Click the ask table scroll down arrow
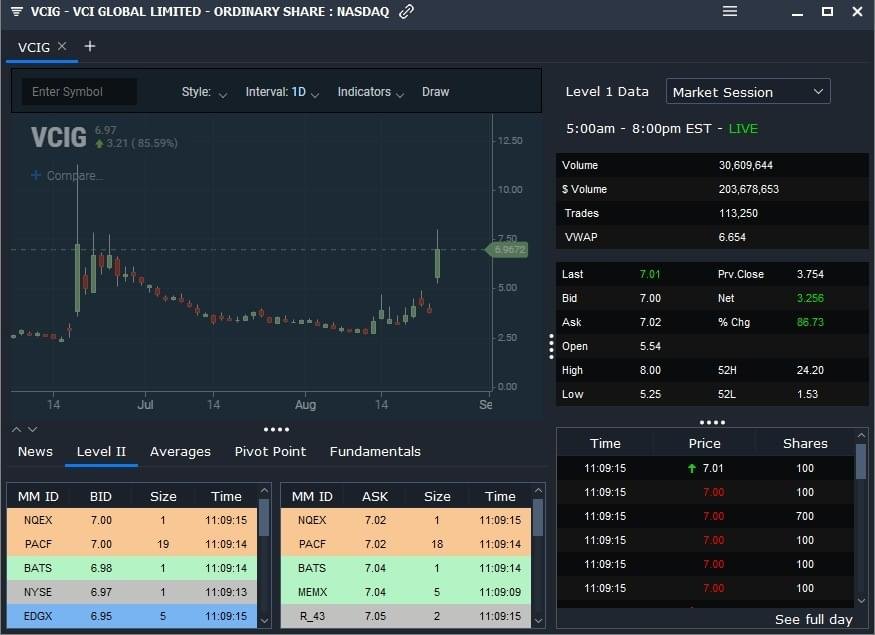 (539, 620)
